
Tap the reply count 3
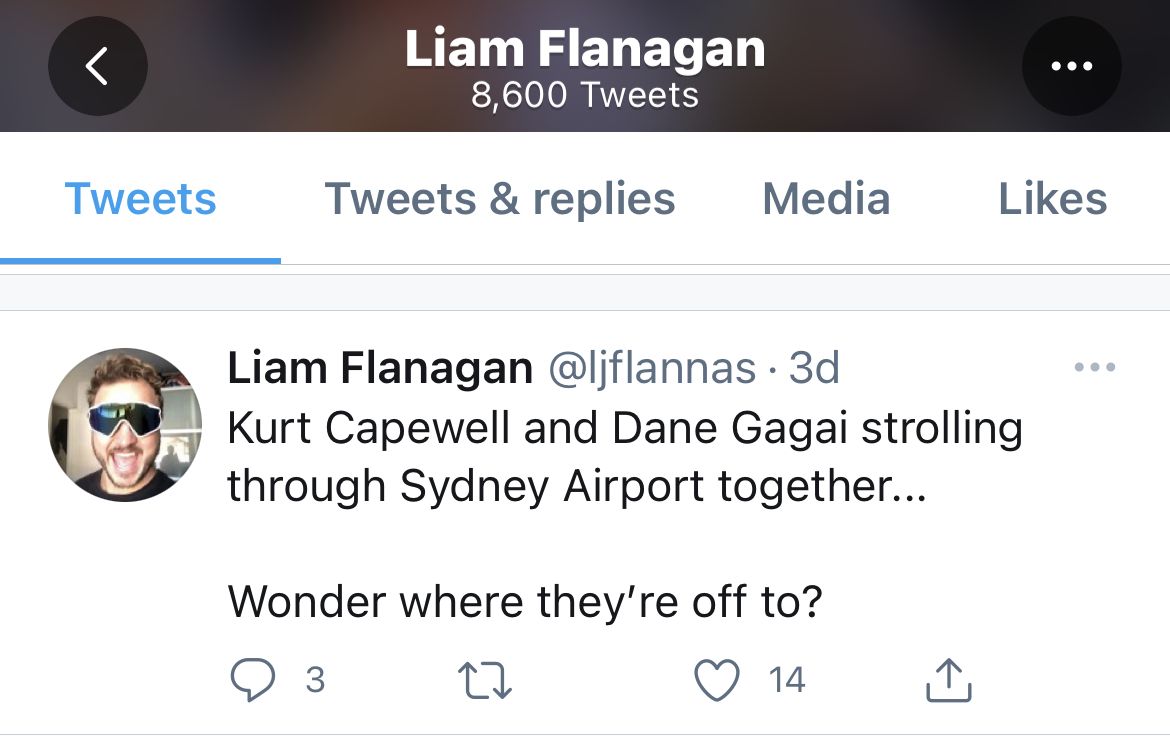coord(316,680)
